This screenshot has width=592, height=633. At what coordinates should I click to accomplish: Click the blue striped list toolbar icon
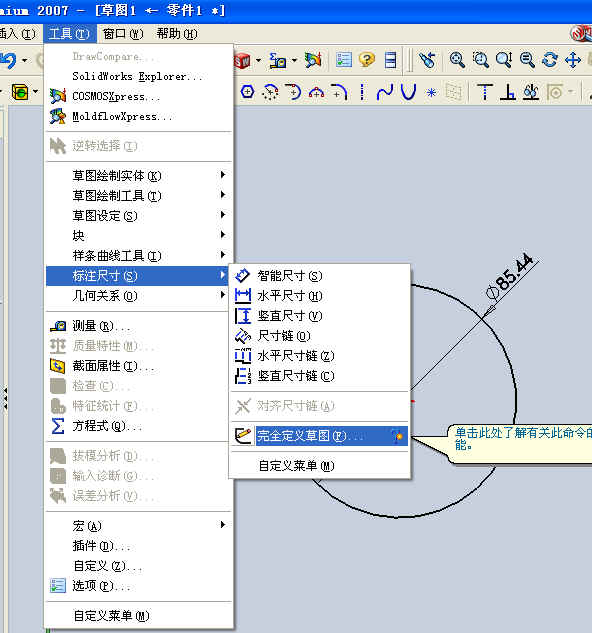[x=390, y=60]
